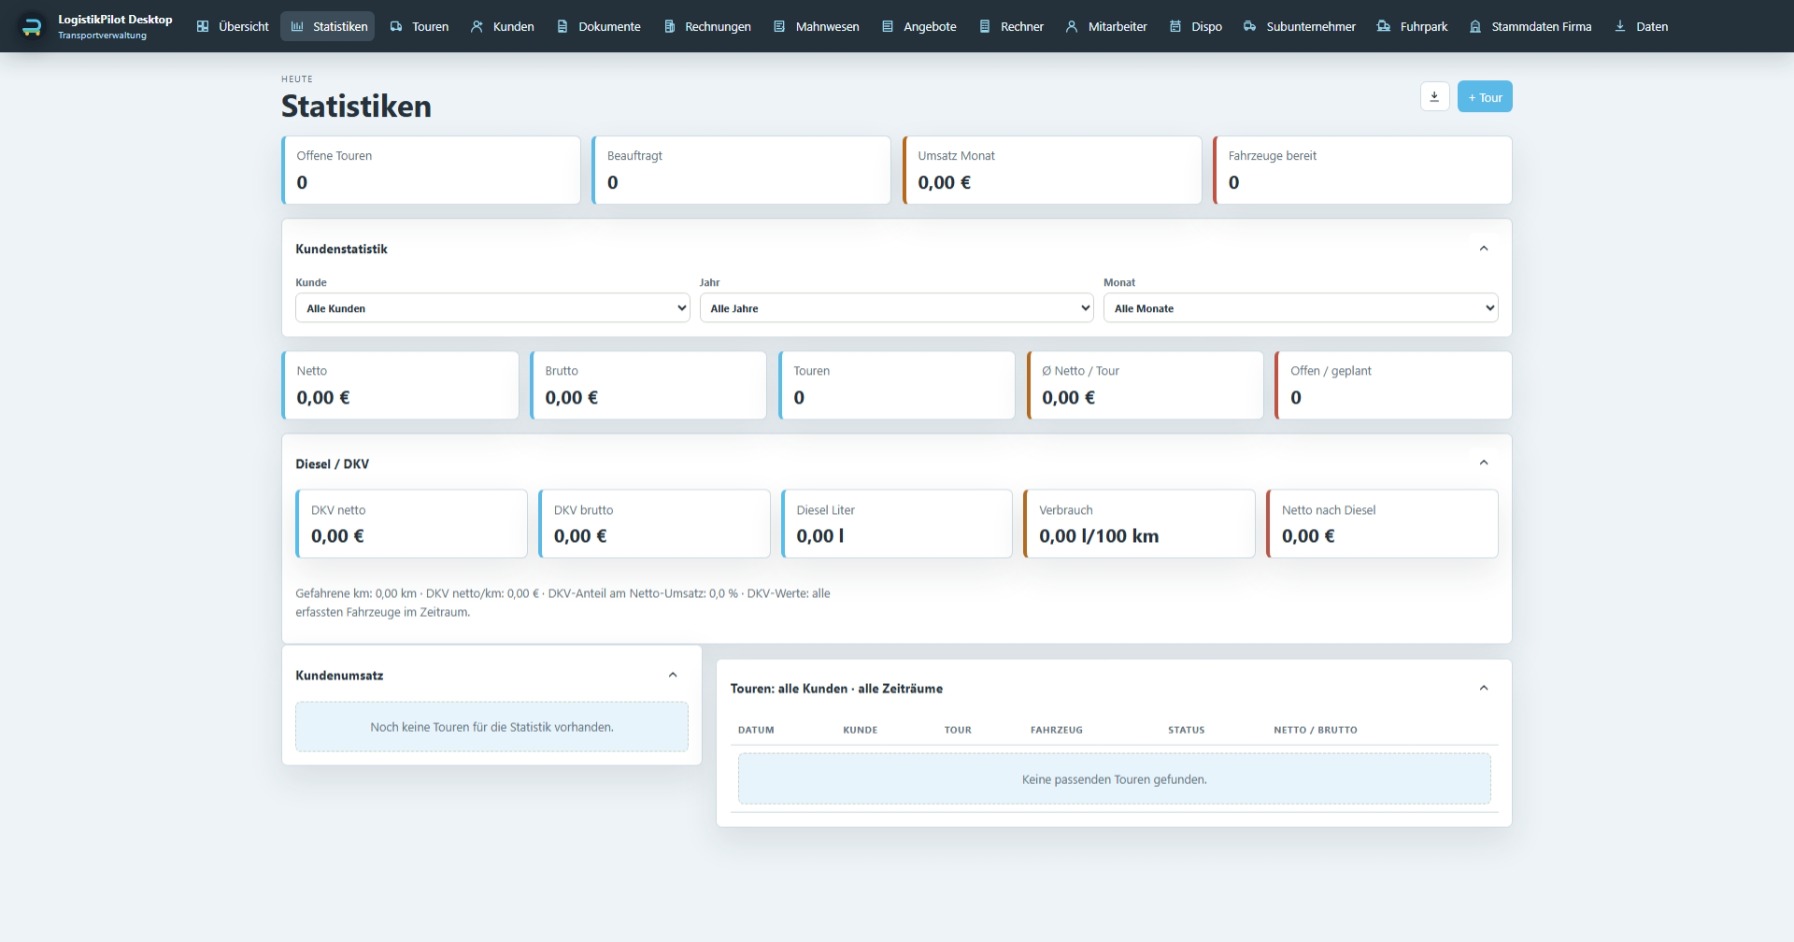Open the Rechnungen menu item
1794x942 pixels.
point(707,26)
